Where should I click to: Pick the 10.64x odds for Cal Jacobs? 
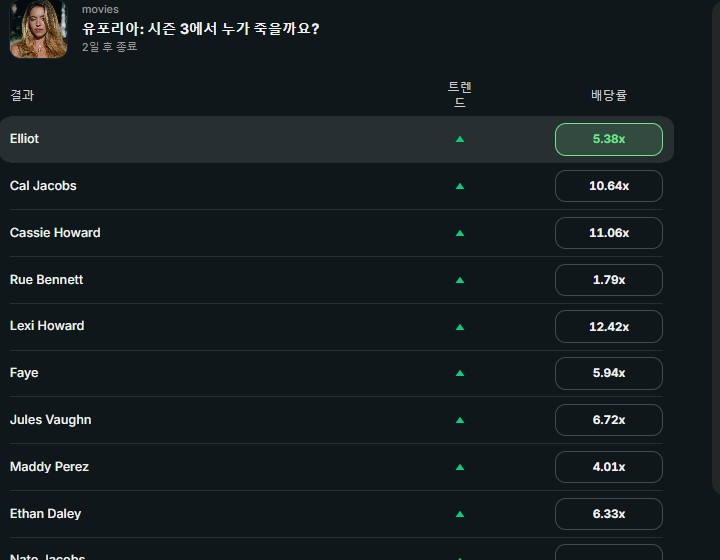[x=608, y=186]
